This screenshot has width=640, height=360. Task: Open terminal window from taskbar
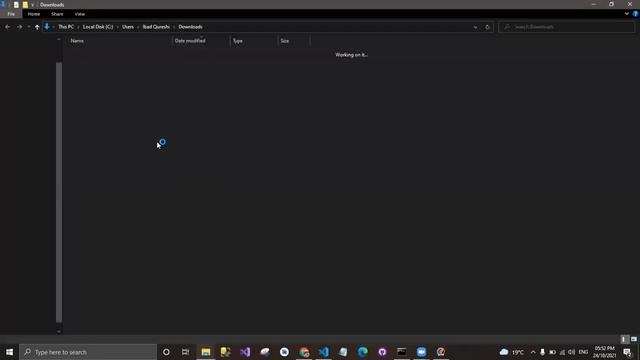402,352
